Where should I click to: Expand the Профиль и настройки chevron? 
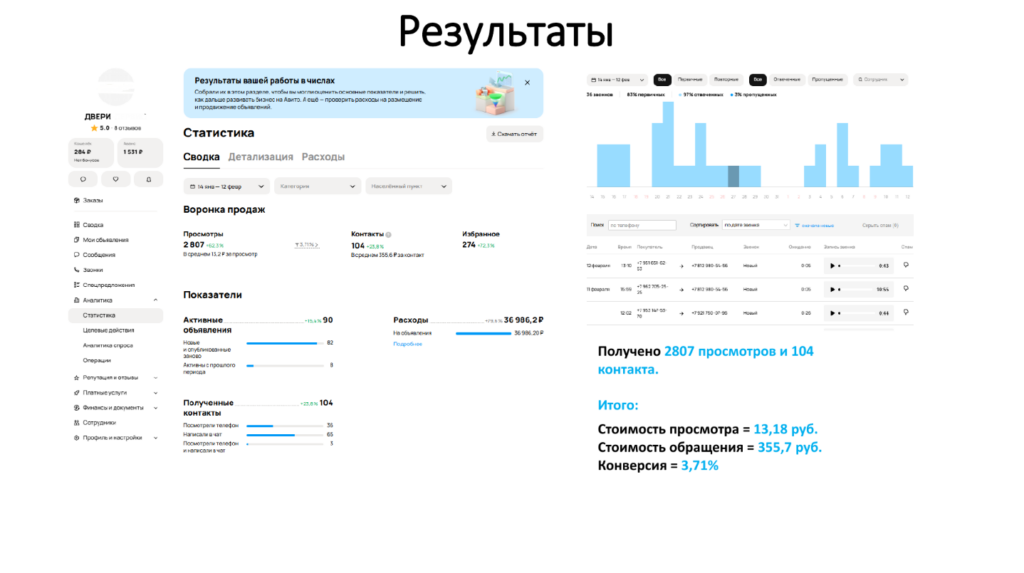coord(155,438)
